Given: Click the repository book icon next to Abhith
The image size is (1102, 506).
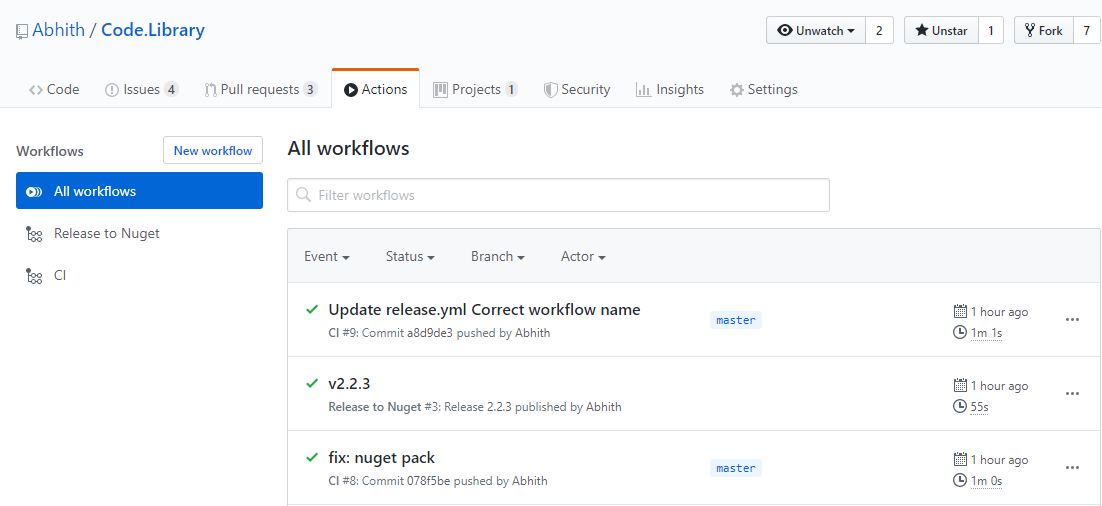Looking at the screenshot, I should click(22, 31).
